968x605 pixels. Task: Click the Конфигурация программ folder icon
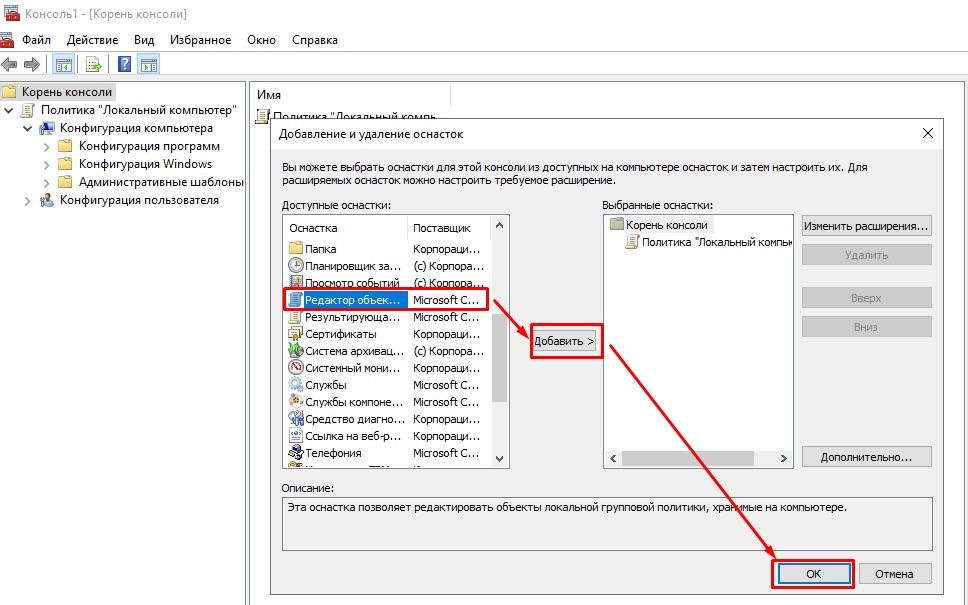(65, 146)
